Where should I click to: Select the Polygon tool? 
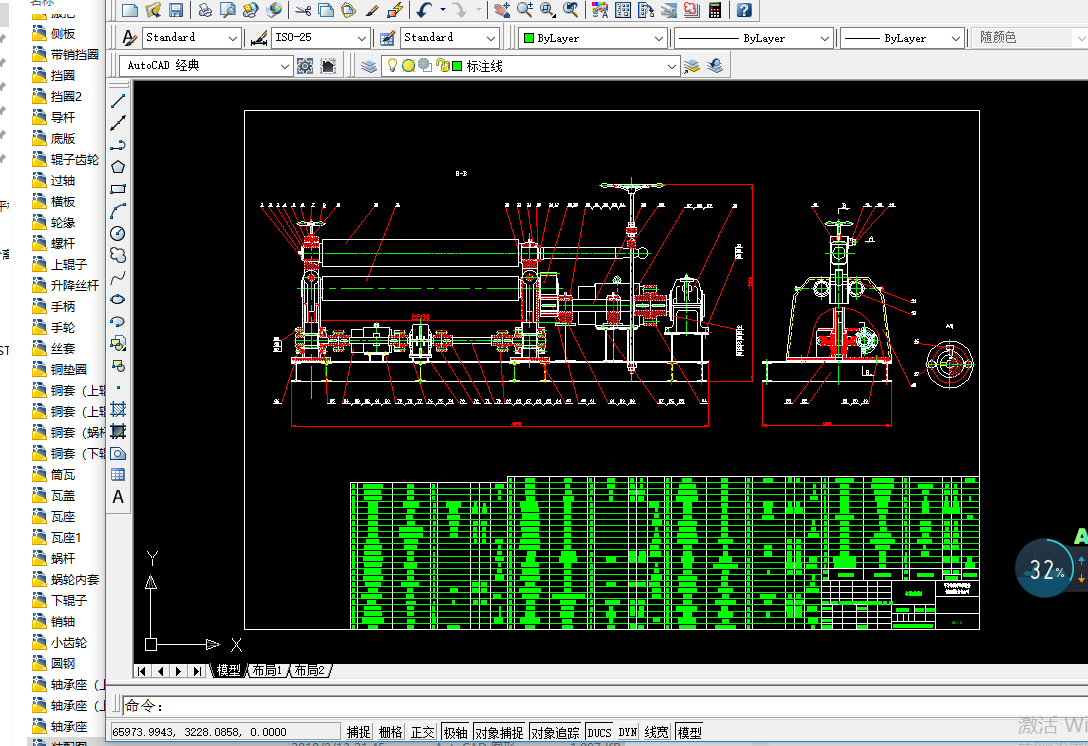(x=118, y=167)
